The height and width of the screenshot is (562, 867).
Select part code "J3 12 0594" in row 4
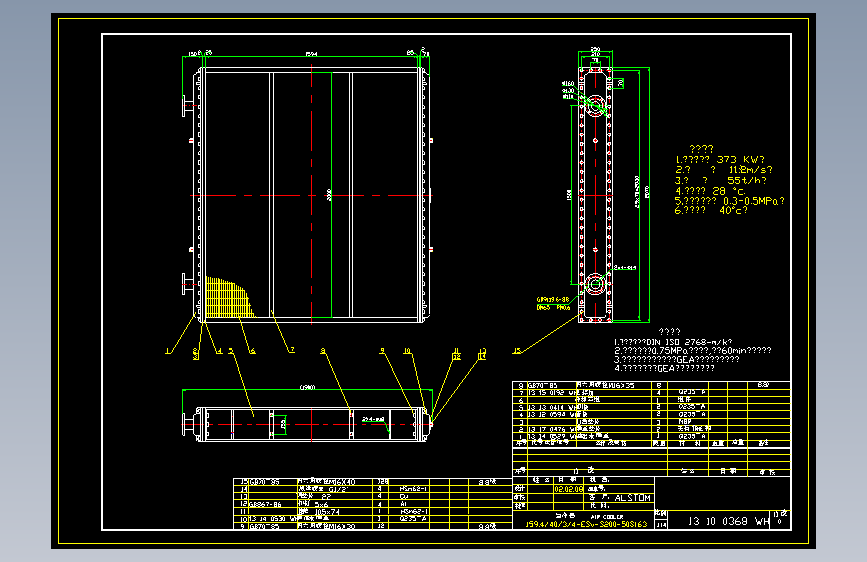coord(548,414)
